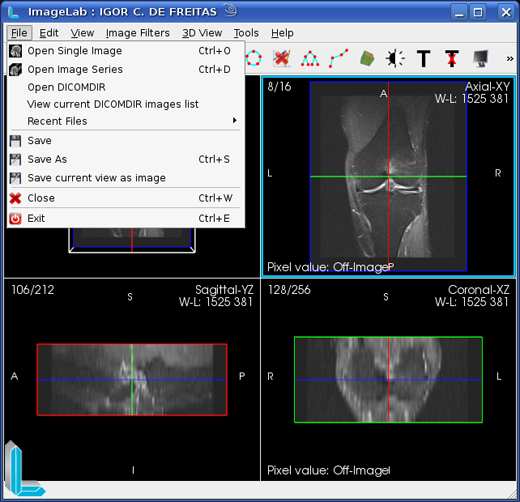Click the Axial-XY view label
This screenshot has width=520, height=502.
487,87
